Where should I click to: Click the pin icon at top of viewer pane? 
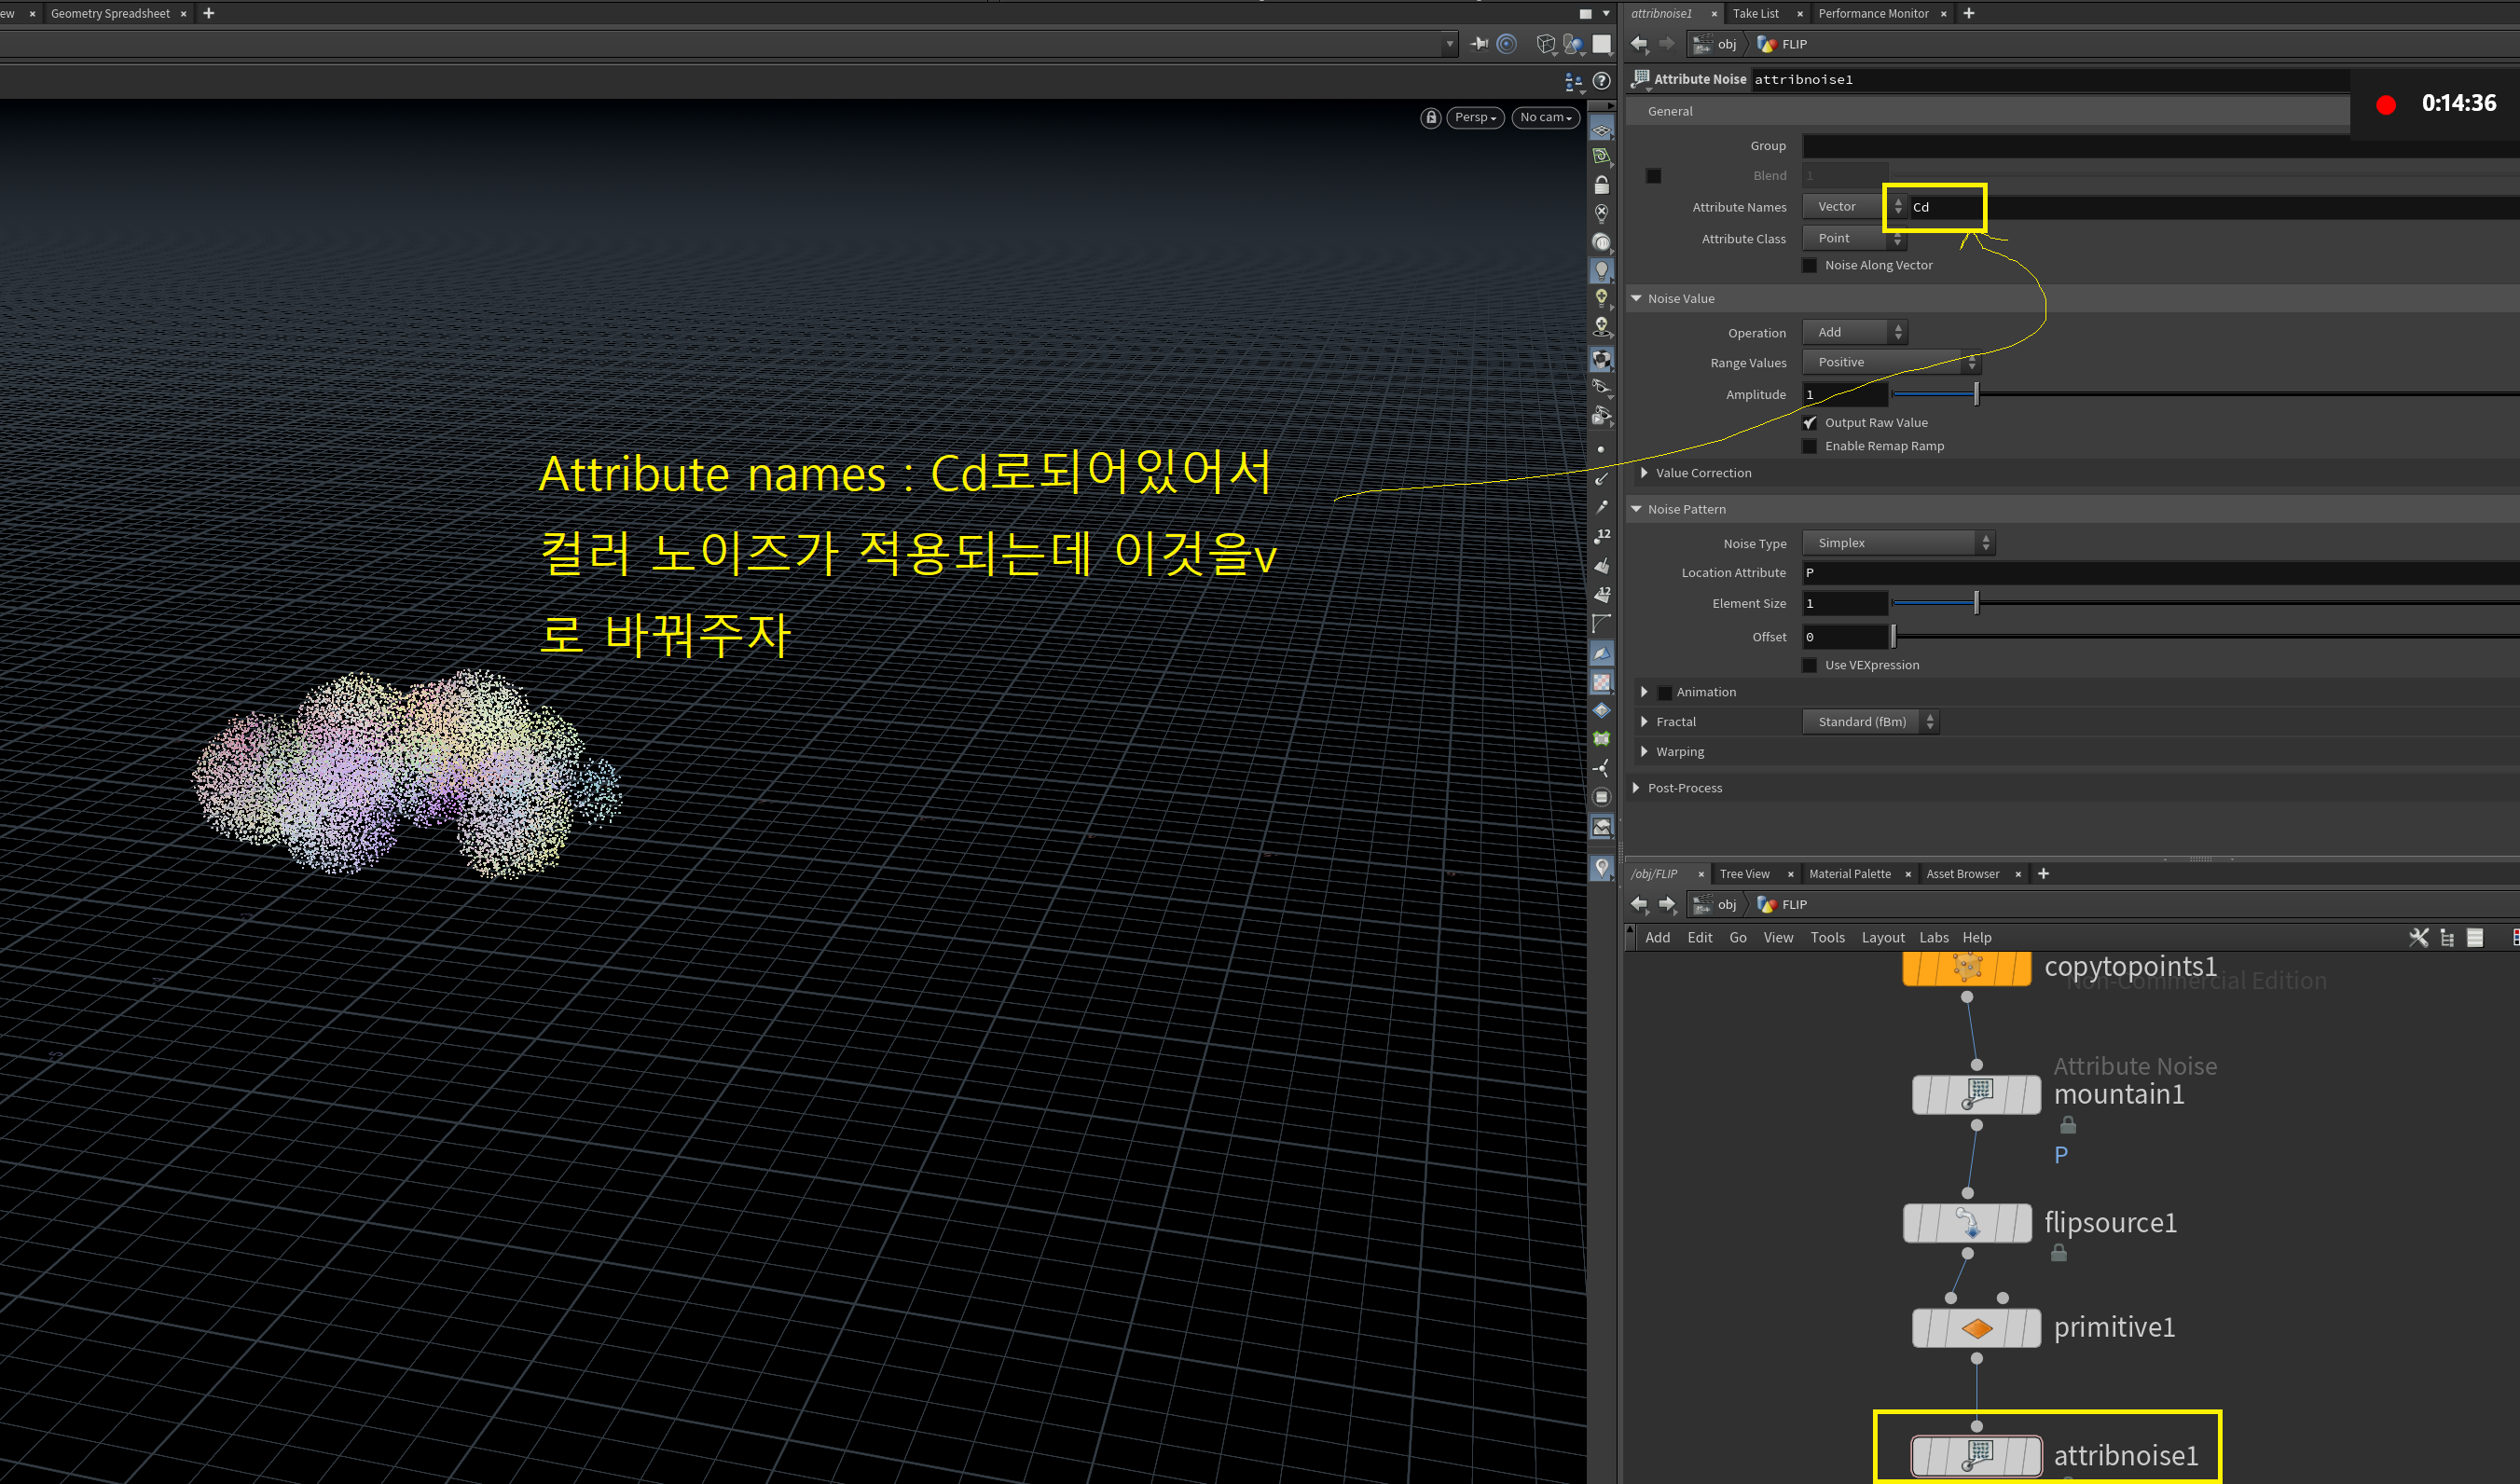(x=1479, y=44)
